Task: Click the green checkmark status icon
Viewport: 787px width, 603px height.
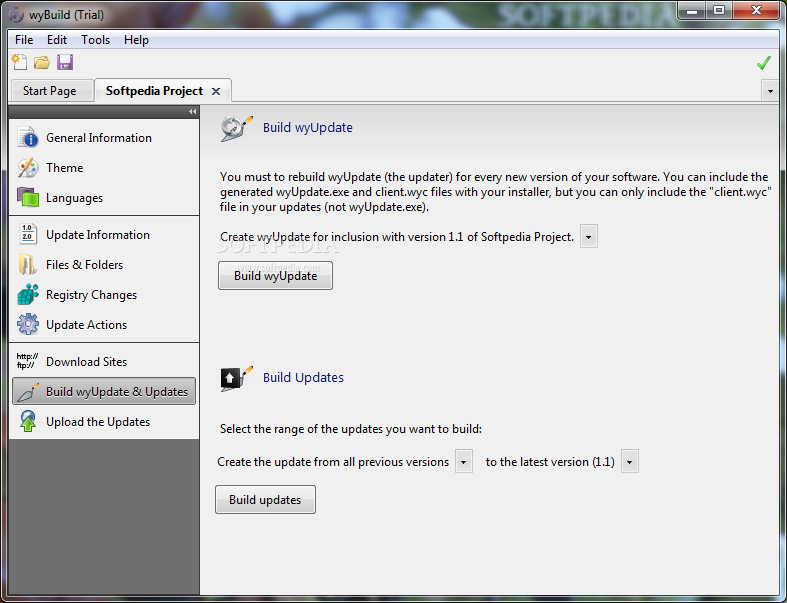Action: pos(763,63)
